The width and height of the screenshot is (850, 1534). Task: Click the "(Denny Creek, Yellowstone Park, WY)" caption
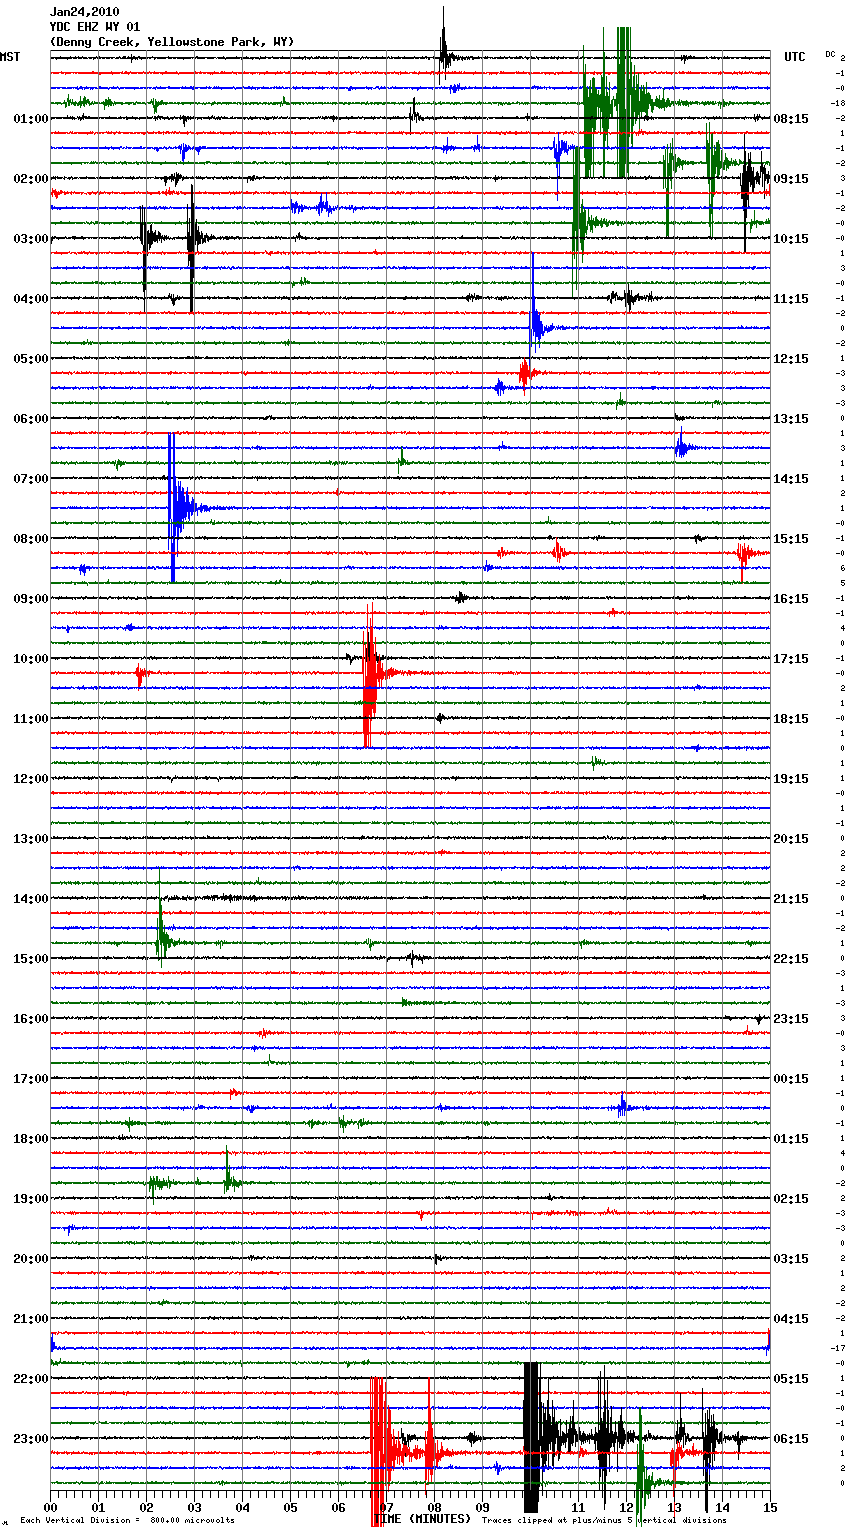coord(172,42)
